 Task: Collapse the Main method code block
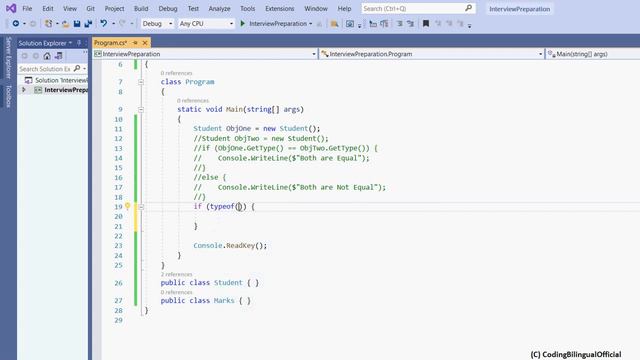point(141,109)
